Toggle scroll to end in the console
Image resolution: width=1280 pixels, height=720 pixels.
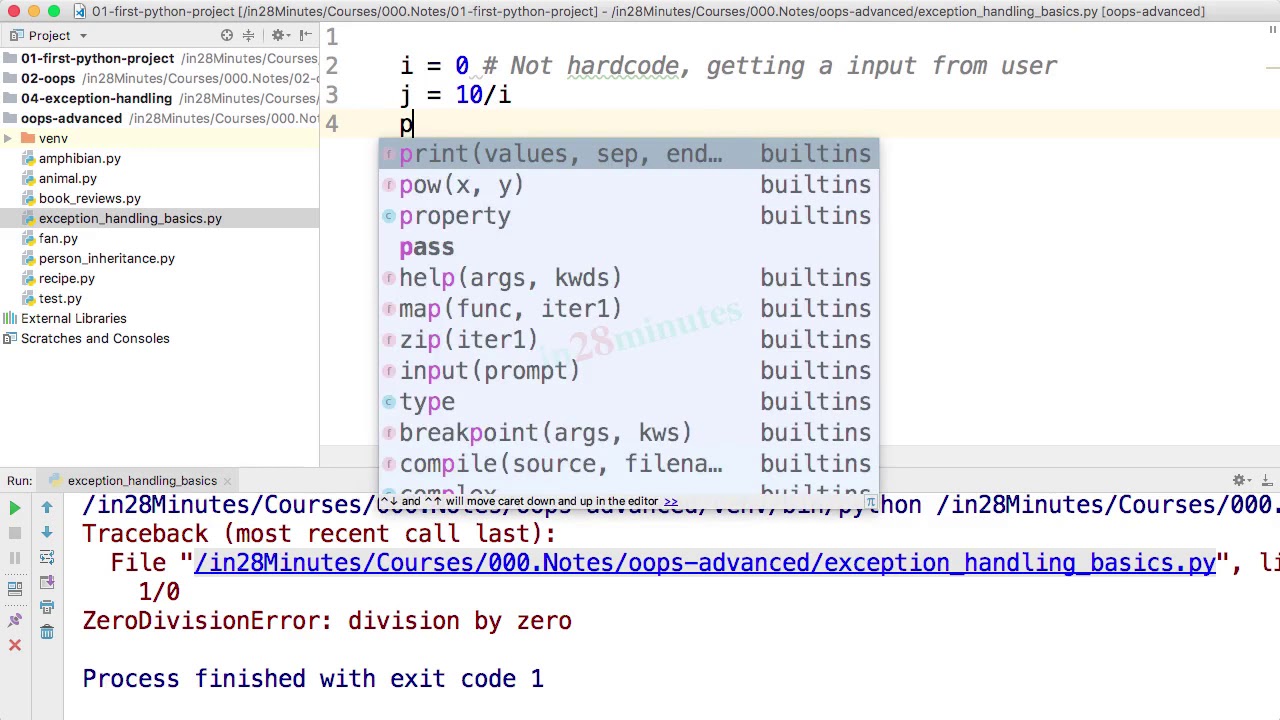tap(47, 582)
